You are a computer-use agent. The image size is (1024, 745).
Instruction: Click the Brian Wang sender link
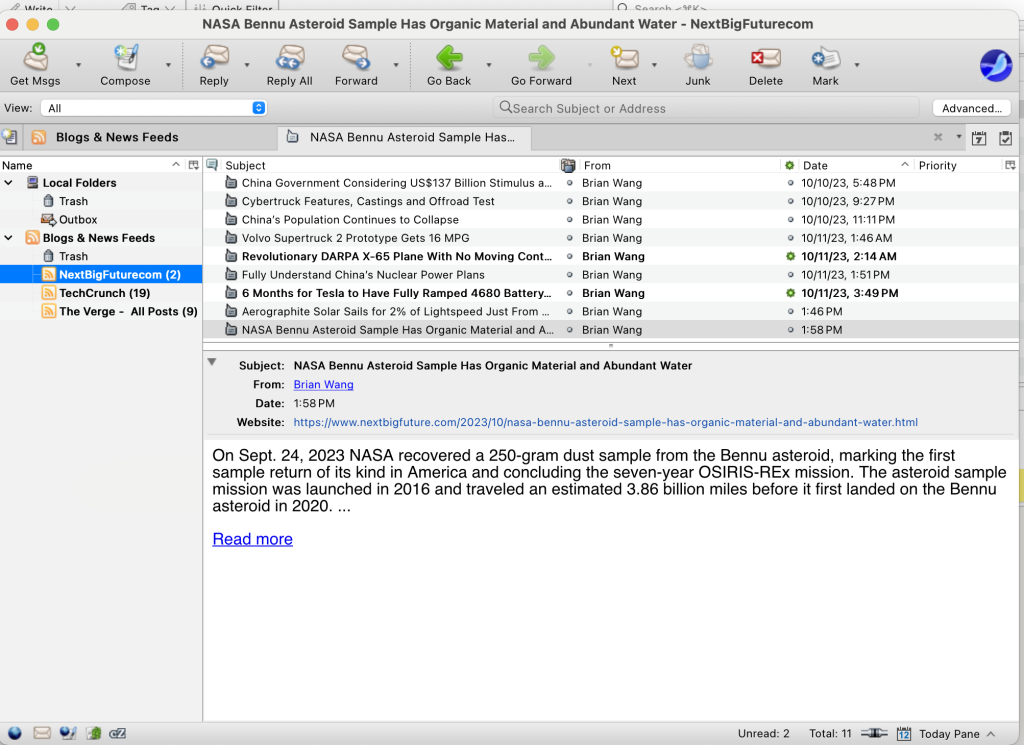coord(323,385)
